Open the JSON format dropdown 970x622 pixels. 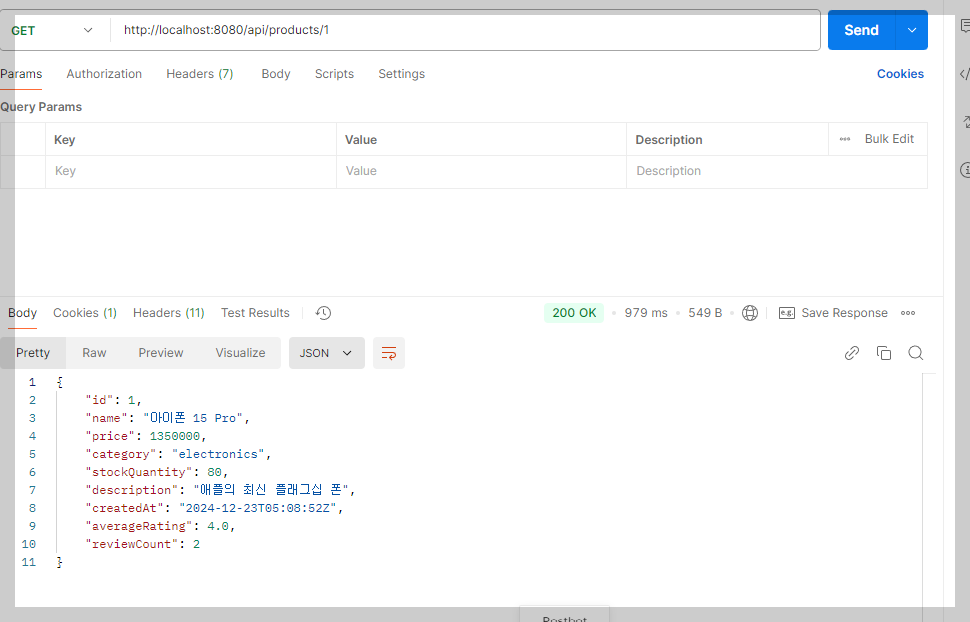pyautogui.click(x=327, y=353)
